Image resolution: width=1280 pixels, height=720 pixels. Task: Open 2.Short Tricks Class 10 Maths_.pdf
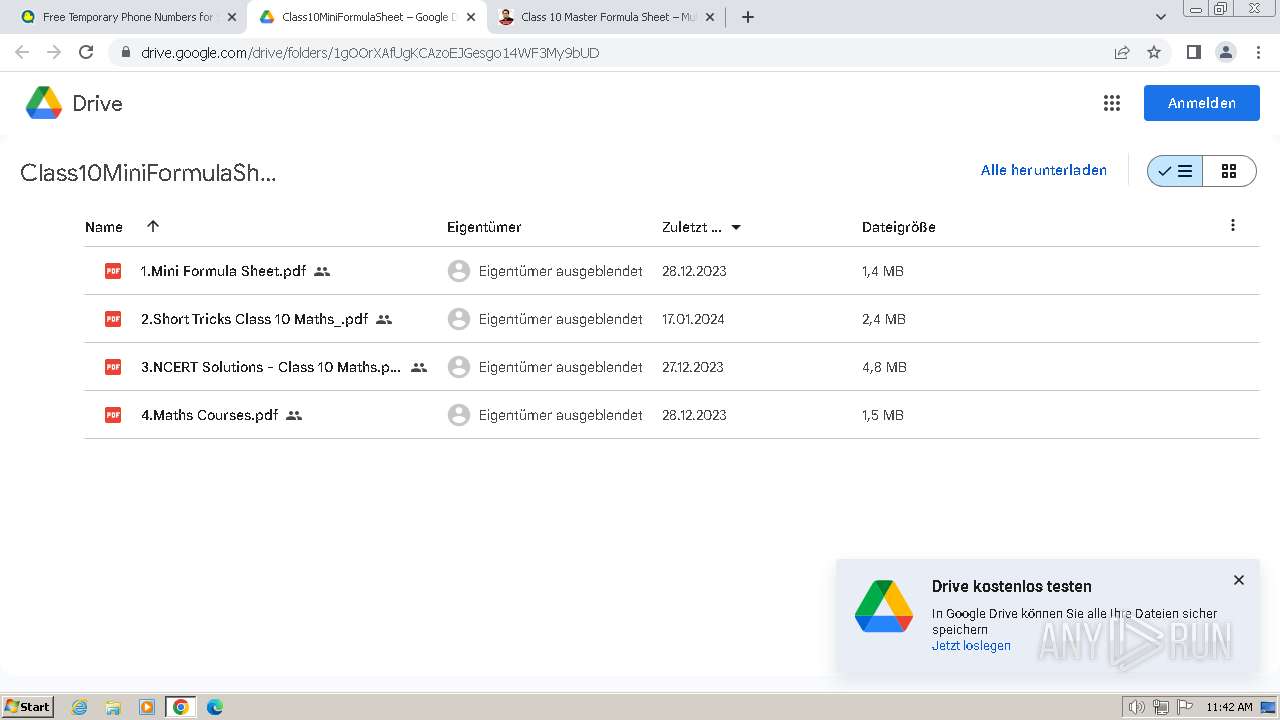coord(254,319)
